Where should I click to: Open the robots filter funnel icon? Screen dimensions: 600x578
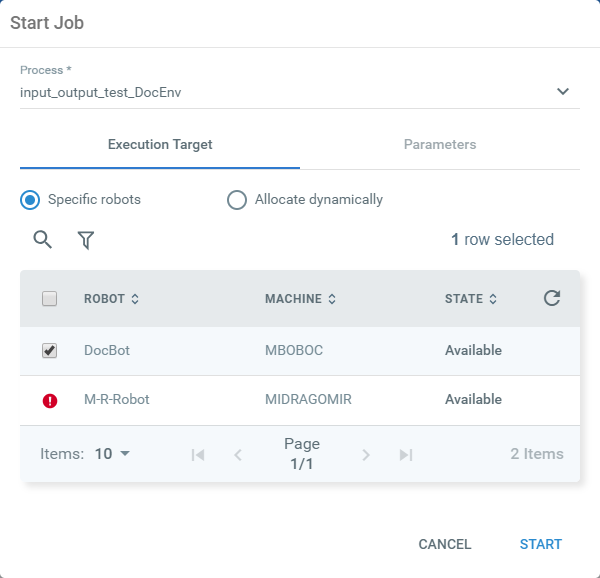pyautogui.click(x=86, y=240)
